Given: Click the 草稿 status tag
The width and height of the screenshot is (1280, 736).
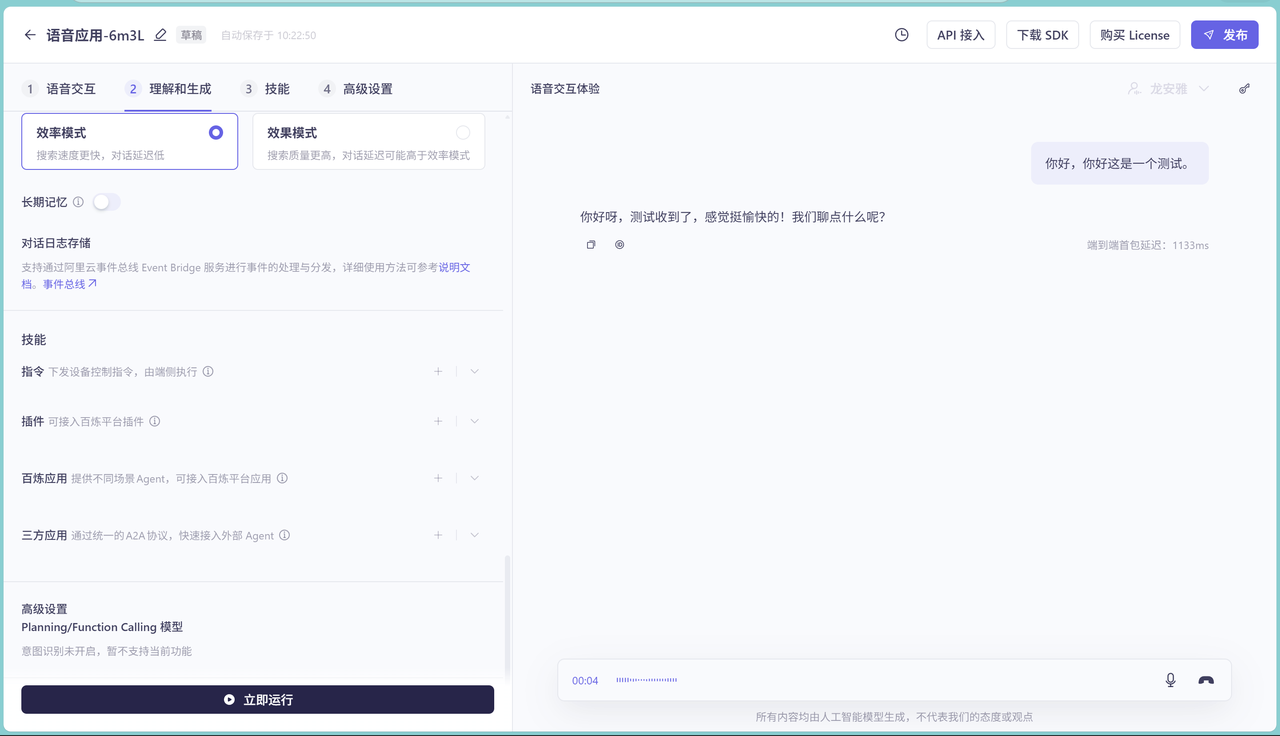Looking at the screenshot, I should click(191, 35).
